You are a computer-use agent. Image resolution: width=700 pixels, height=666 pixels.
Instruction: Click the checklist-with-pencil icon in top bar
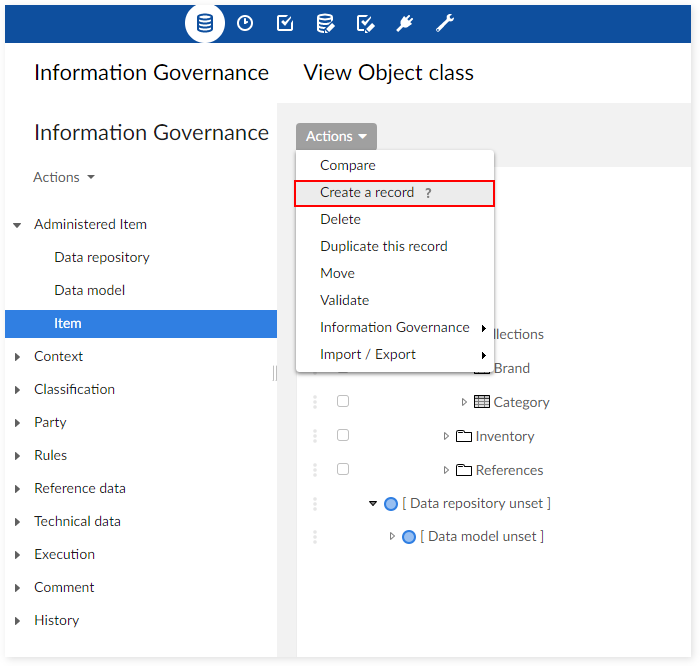365,23
